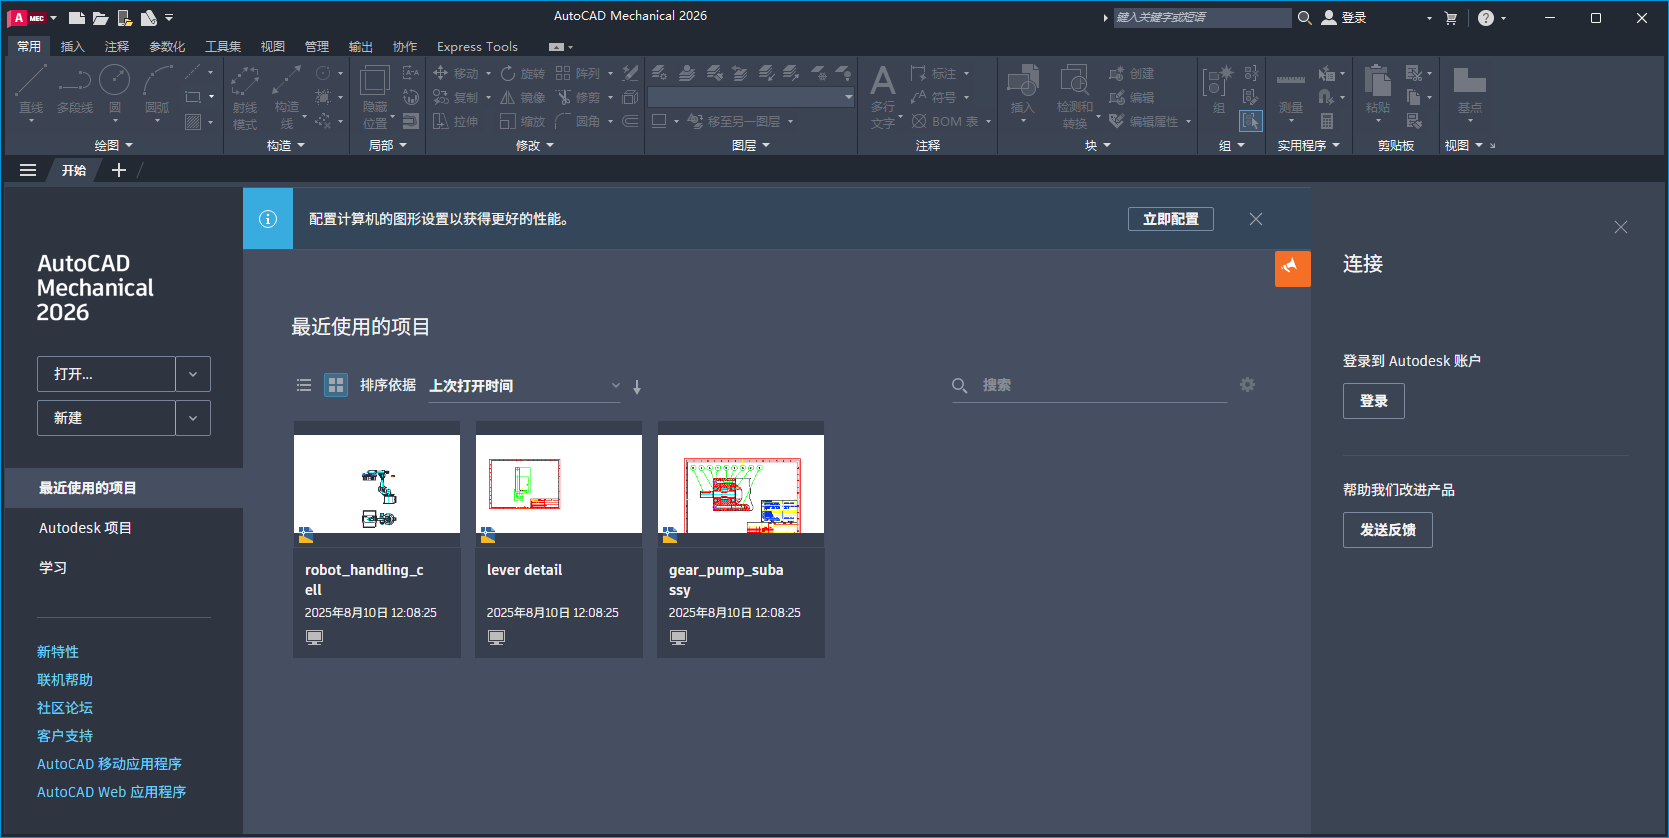Click the gear settings icon near search
Image resolution: width=1669 pixels, height=838 pixels.
[1247, 385]
